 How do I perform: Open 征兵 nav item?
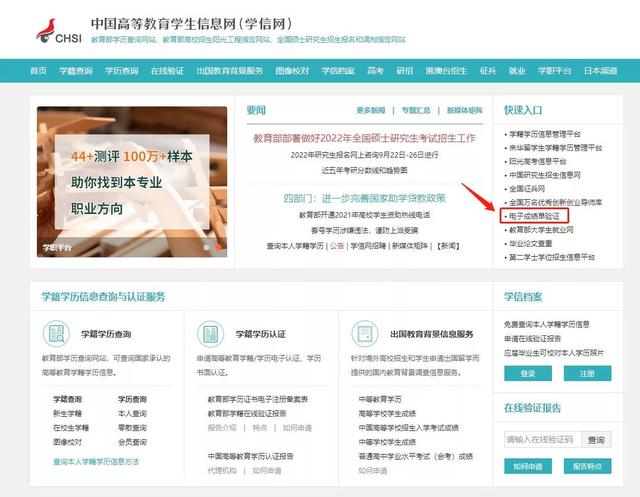pyautogui.click(x=488, y=71)
